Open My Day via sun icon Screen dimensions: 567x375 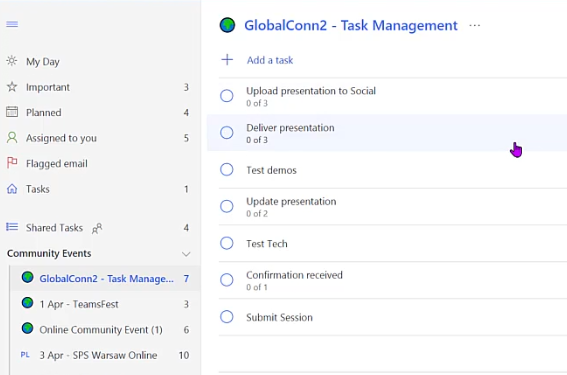click(x=12, y=61)
